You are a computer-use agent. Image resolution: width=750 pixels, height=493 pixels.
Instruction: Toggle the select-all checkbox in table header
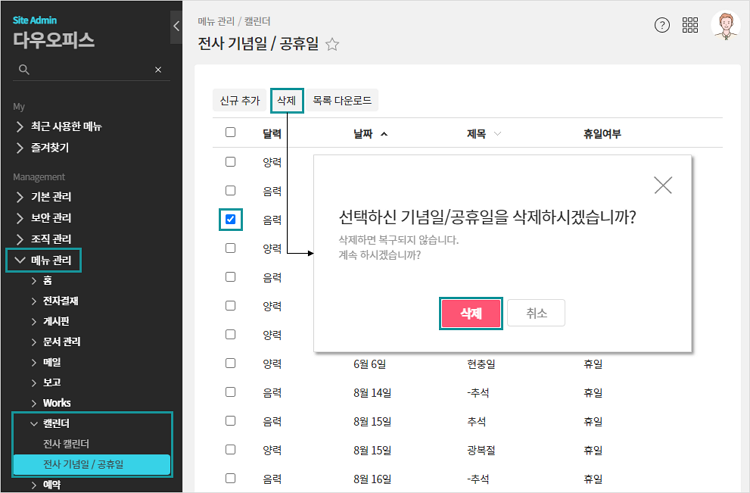point(231,132)
